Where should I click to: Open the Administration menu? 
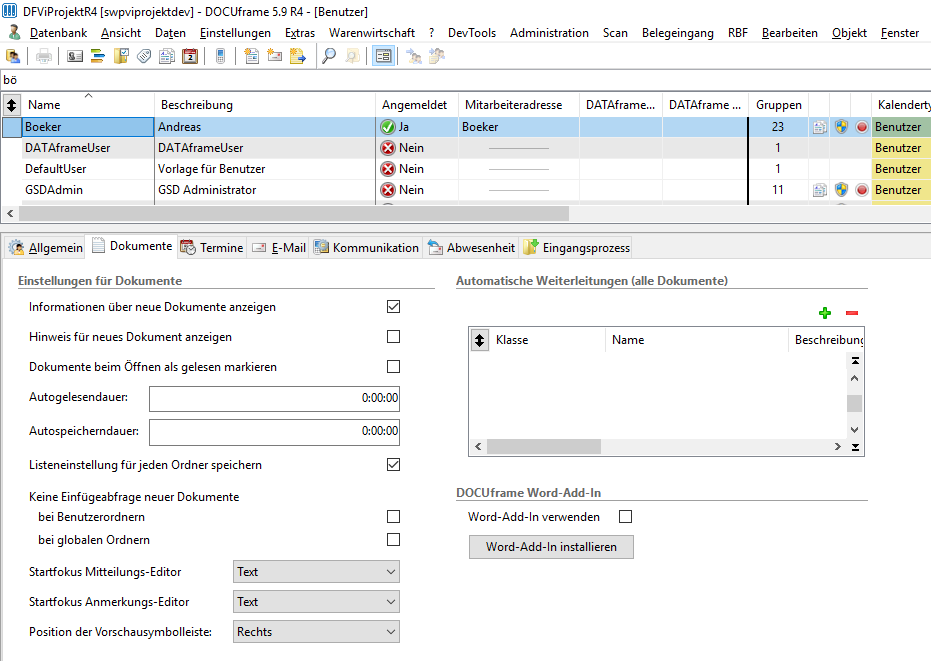tap(549, 33)
